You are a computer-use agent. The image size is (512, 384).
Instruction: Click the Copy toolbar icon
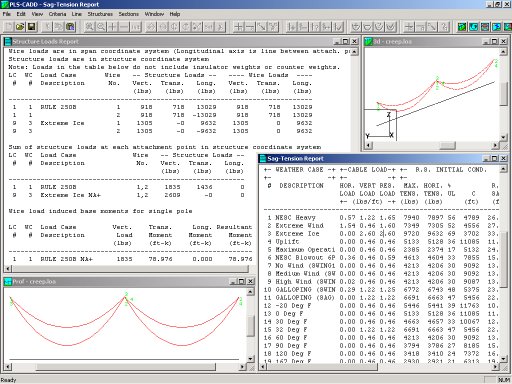[59, 27]
